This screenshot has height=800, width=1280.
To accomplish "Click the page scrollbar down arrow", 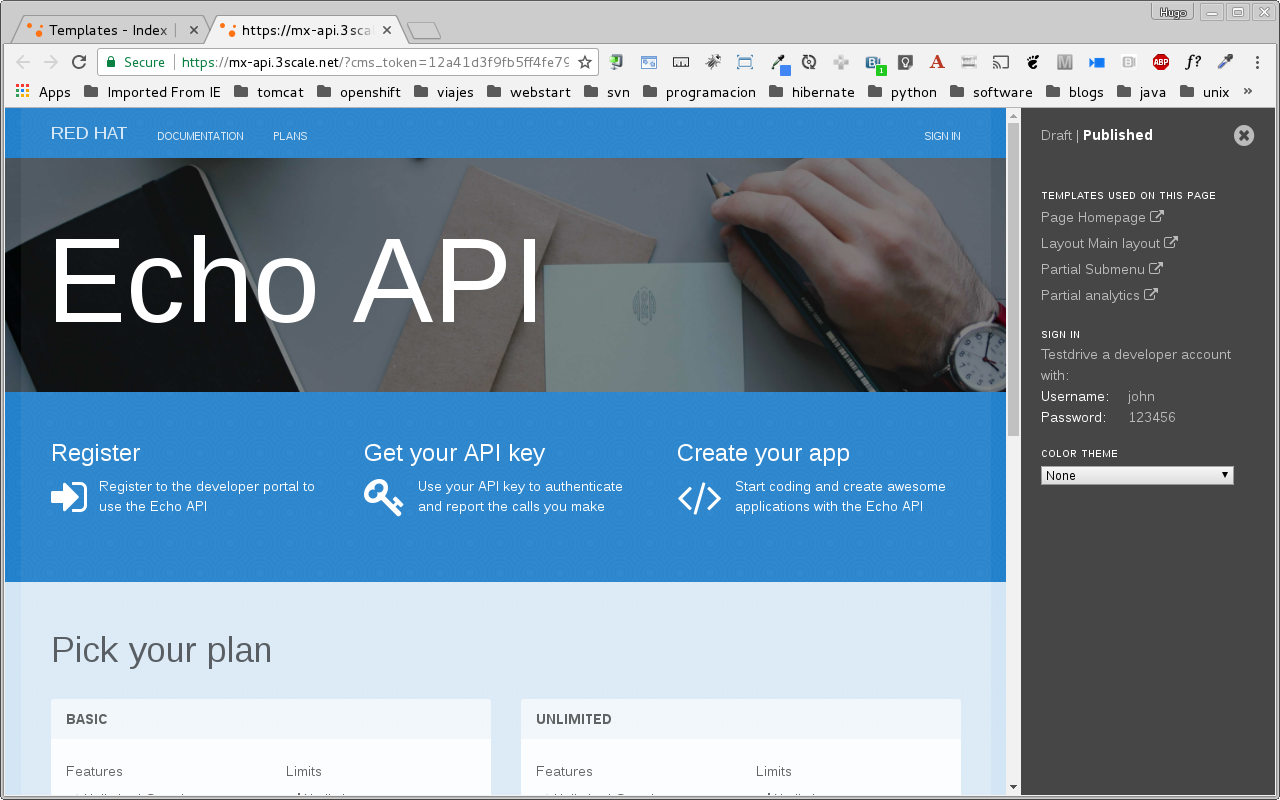I will coord(1013,788).
